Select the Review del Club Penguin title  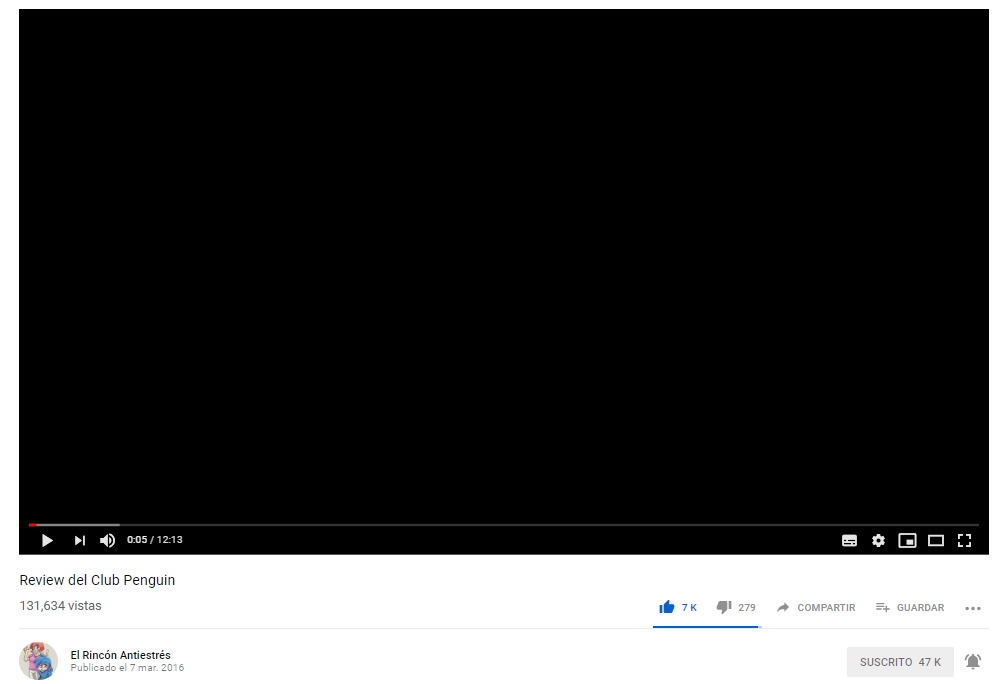tap(97, 580)
